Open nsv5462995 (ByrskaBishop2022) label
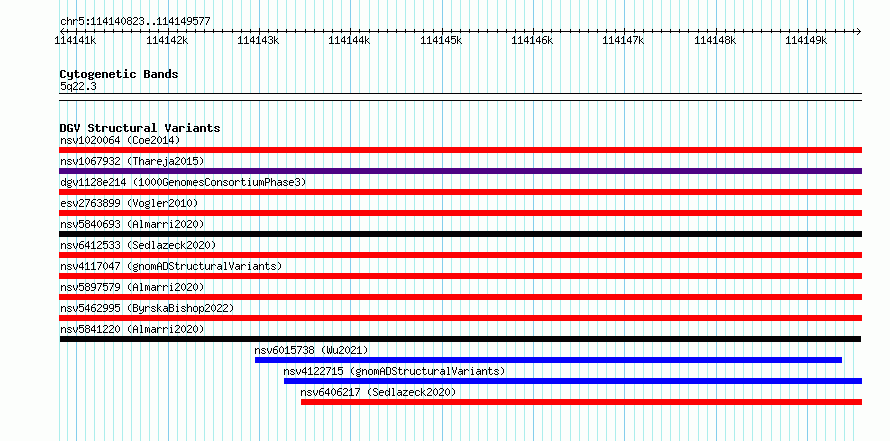This screenshot has height=441, width=890. coord(146,308)
